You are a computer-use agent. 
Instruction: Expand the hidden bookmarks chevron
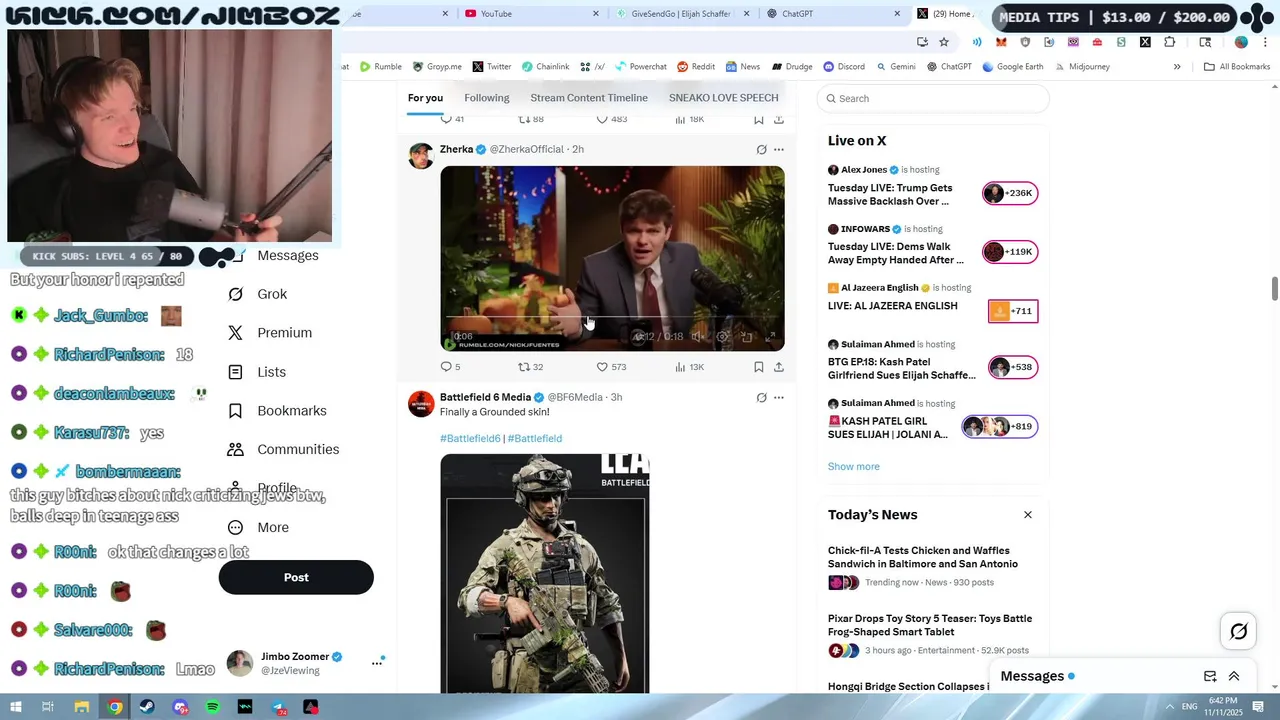coord(1177,67)
